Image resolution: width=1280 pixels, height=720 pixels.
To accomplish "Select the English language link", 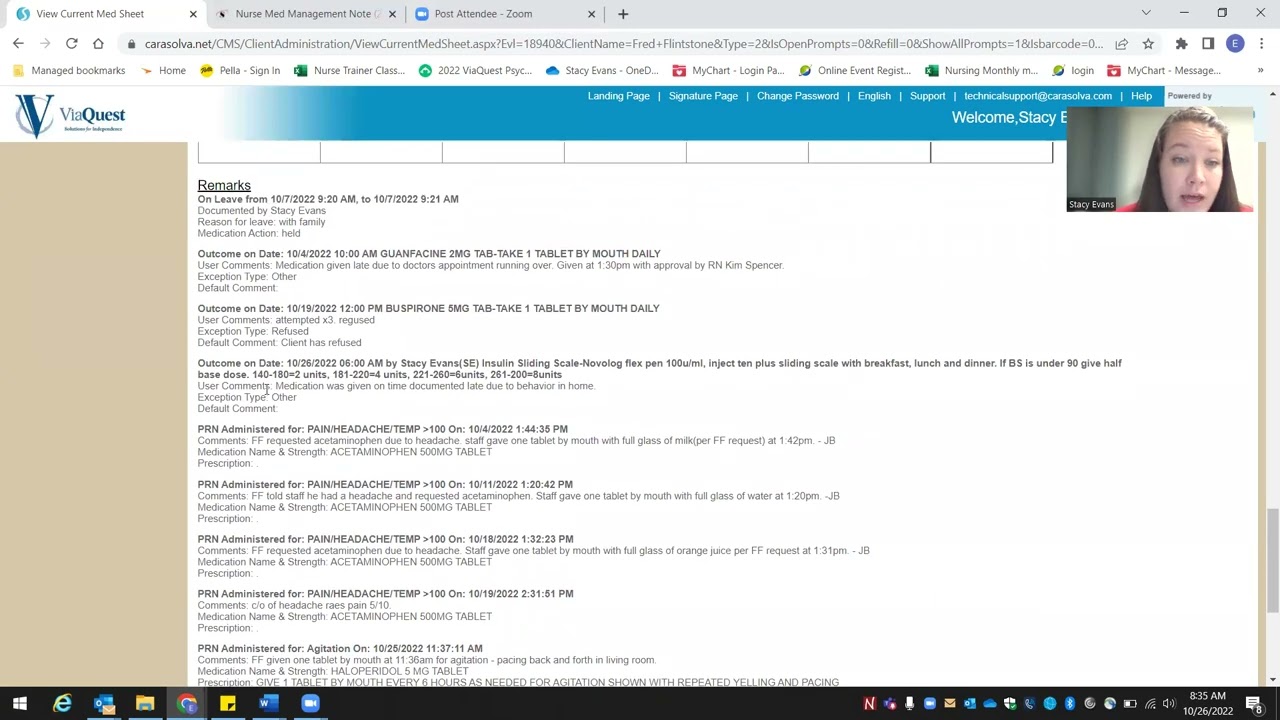I will click(874, 96).
